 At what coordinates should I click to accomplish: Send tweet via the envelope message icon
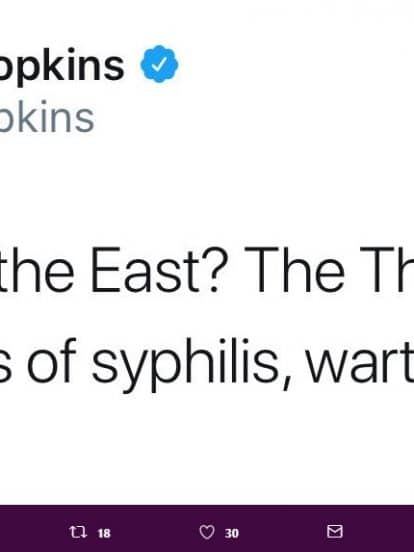pyautogui.click(x=334, y=531)
